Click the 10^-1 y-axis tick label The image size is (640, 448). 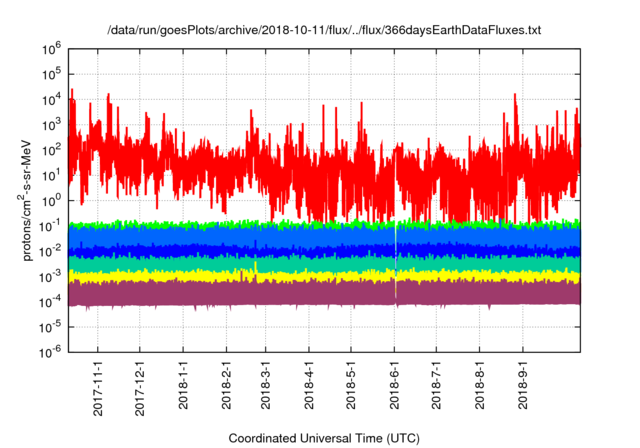pyautogui.click(x=50, y=226)
